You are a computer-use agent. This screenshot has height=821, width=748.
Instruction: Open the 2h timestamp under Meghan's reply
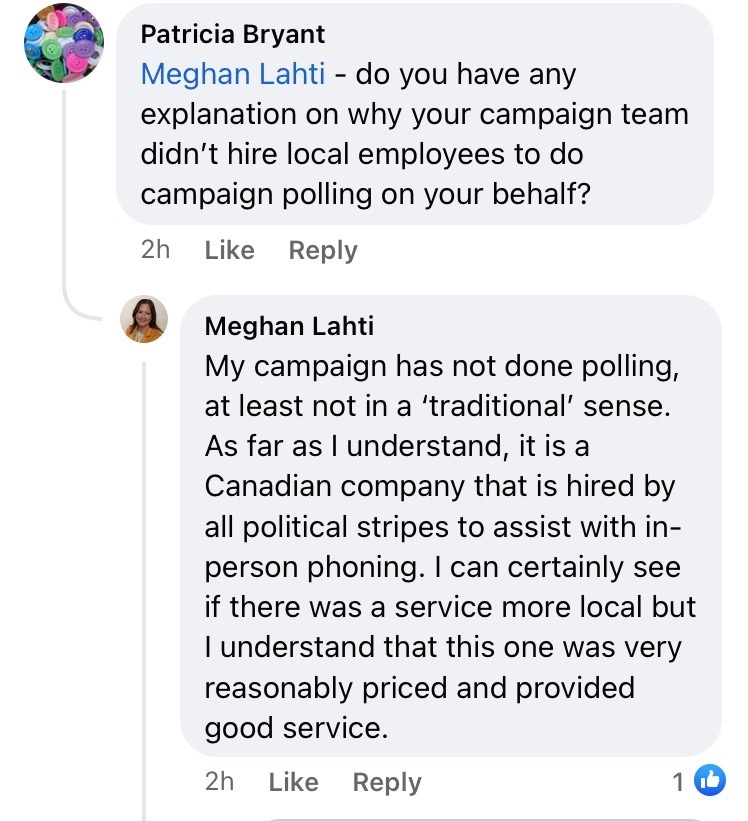pyautogui.click(x=219, y=782)
